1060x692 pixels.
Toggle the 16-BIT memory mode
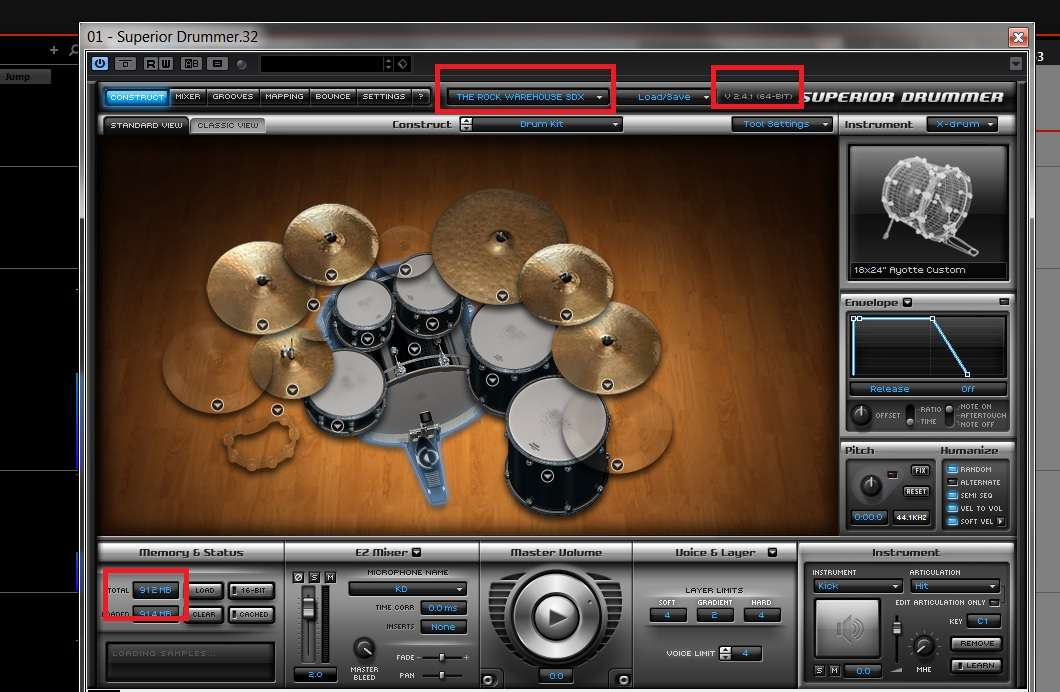click(x=251, y=591)
